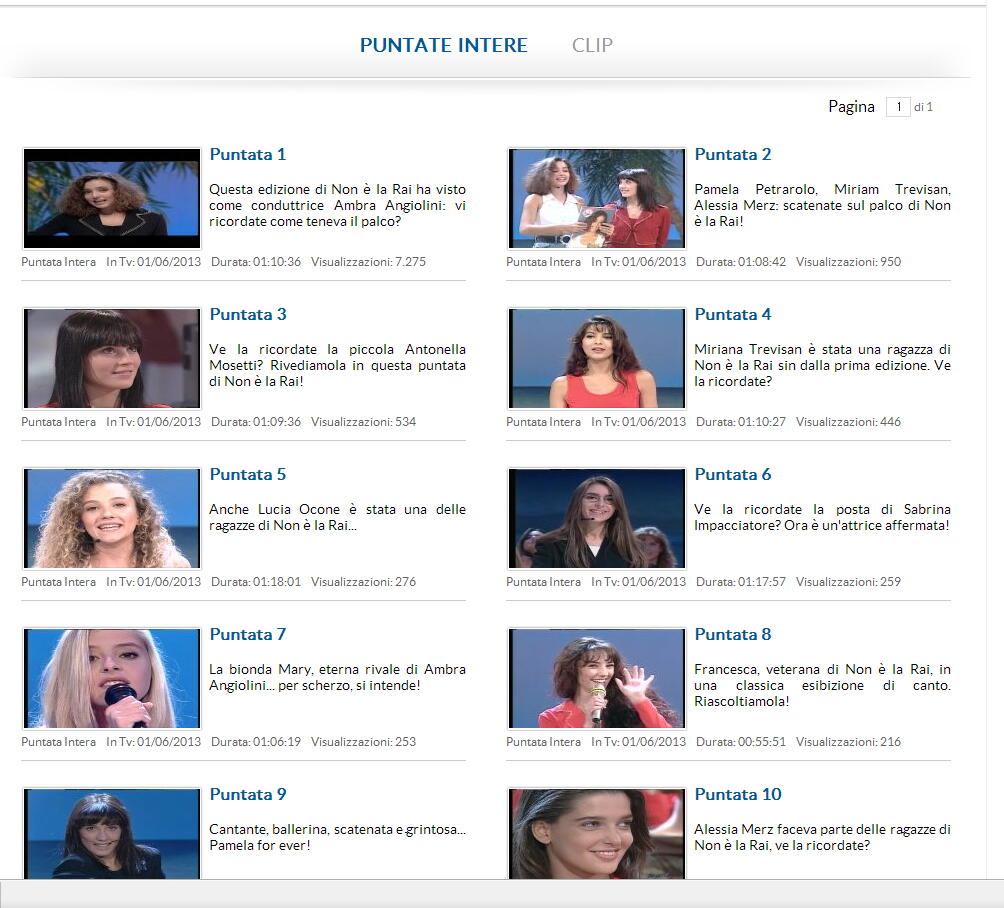This screenshot has height=908, width=1004.
Task: Click the Puntata 1 title link
Action: coord(247,154)
